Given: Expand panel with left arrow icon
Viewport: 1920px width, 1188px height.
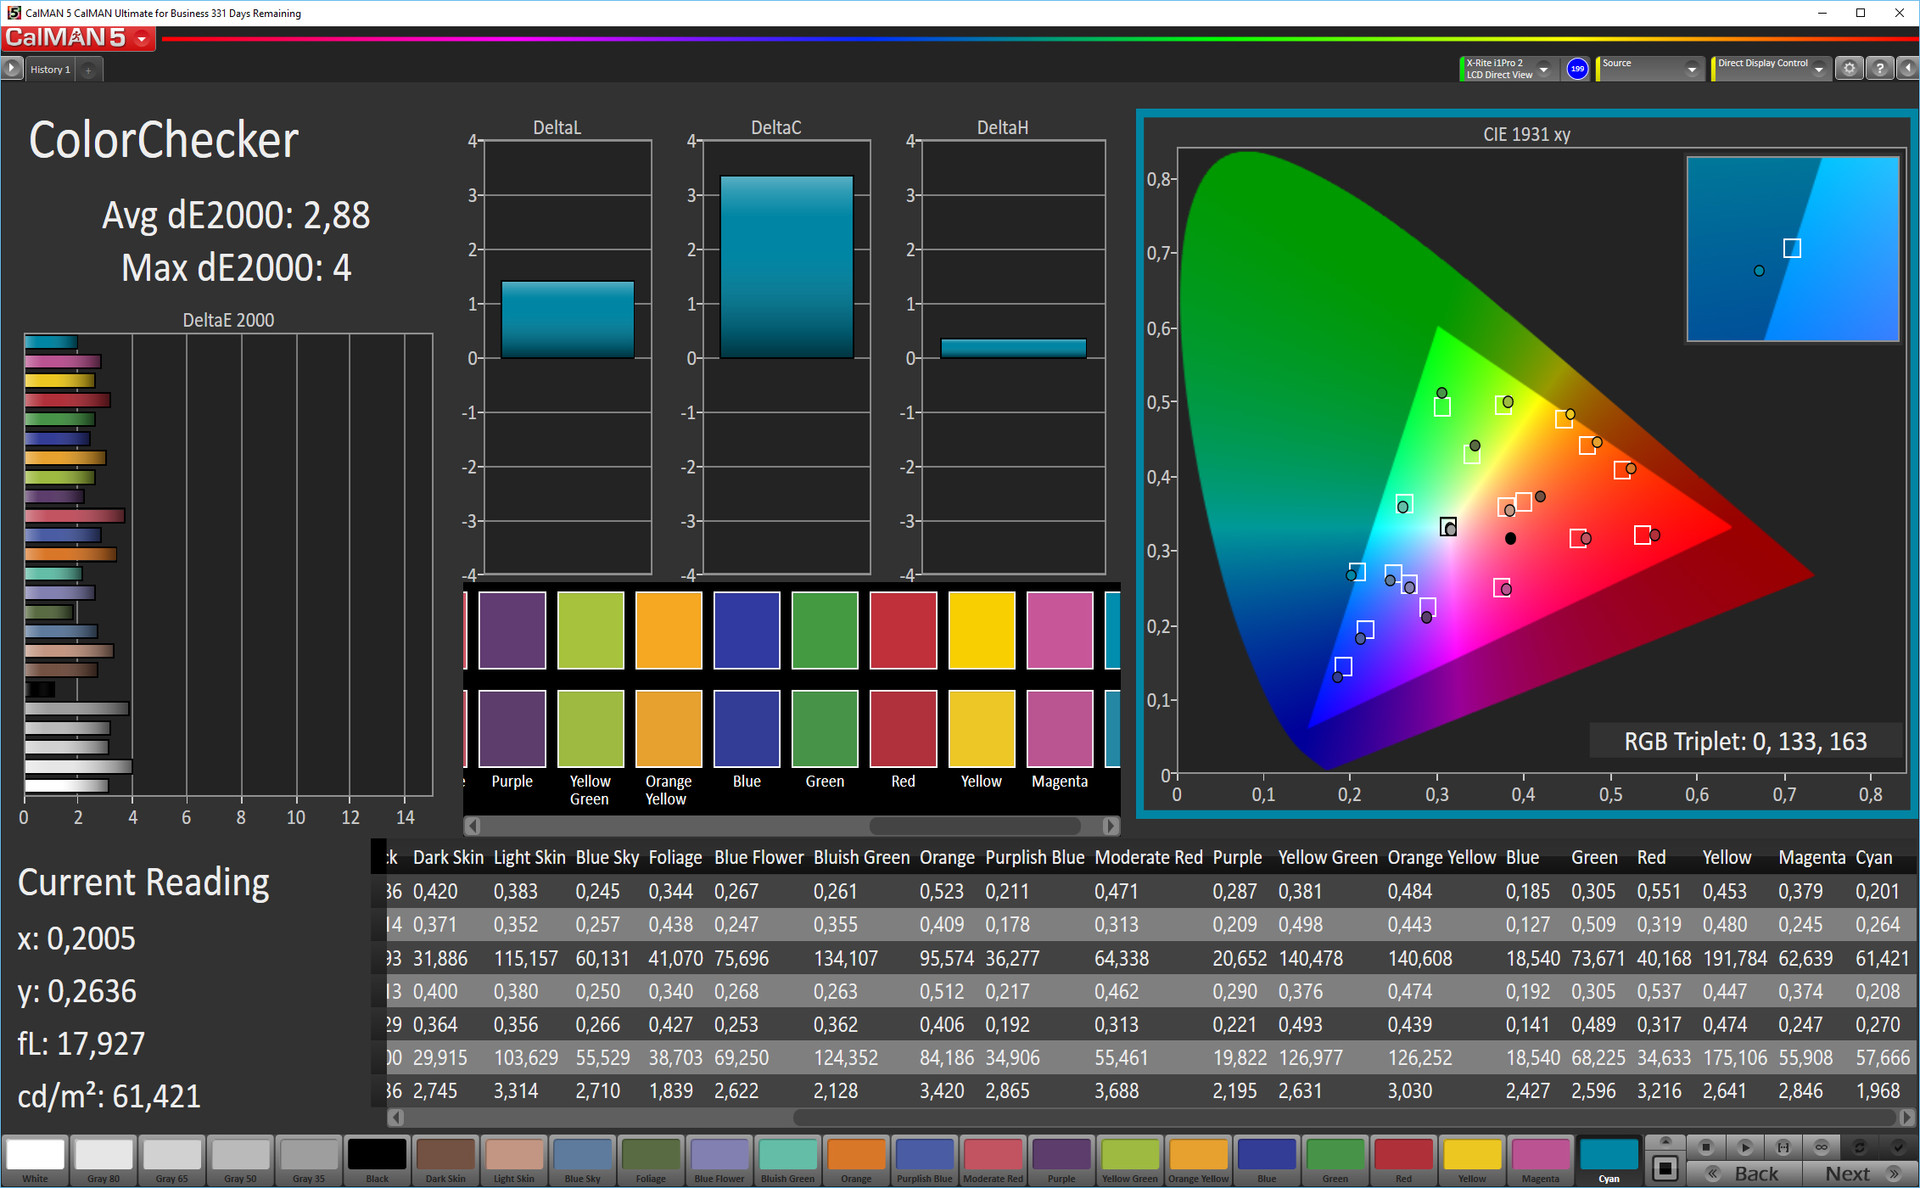Looking at the screenshot, I should pyautogui.click(x=1908, y=69).
